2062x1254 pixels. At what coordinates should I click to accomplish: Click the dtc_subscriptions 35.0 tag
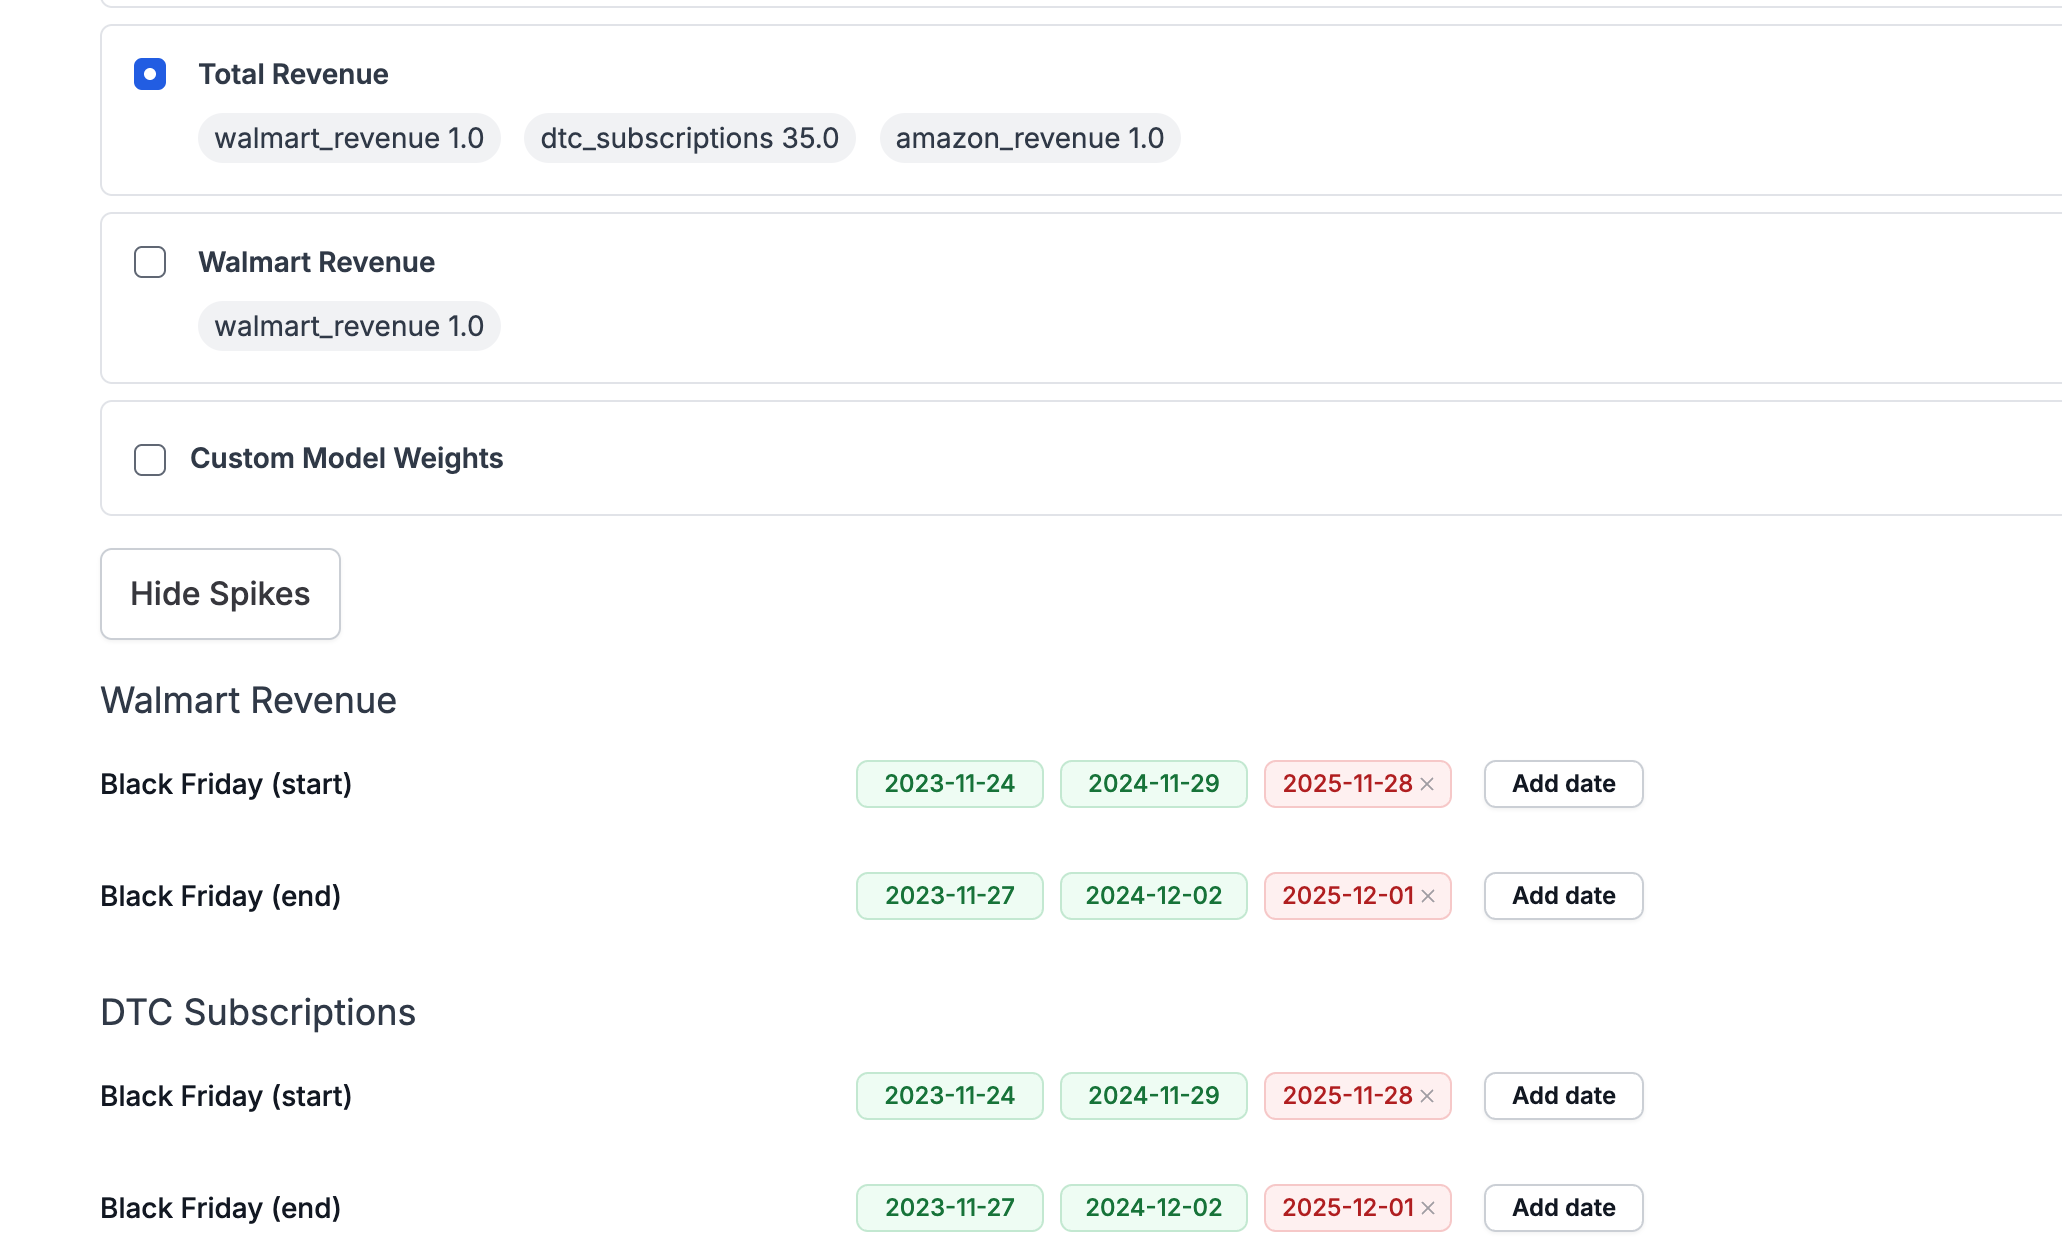(689, 138)
